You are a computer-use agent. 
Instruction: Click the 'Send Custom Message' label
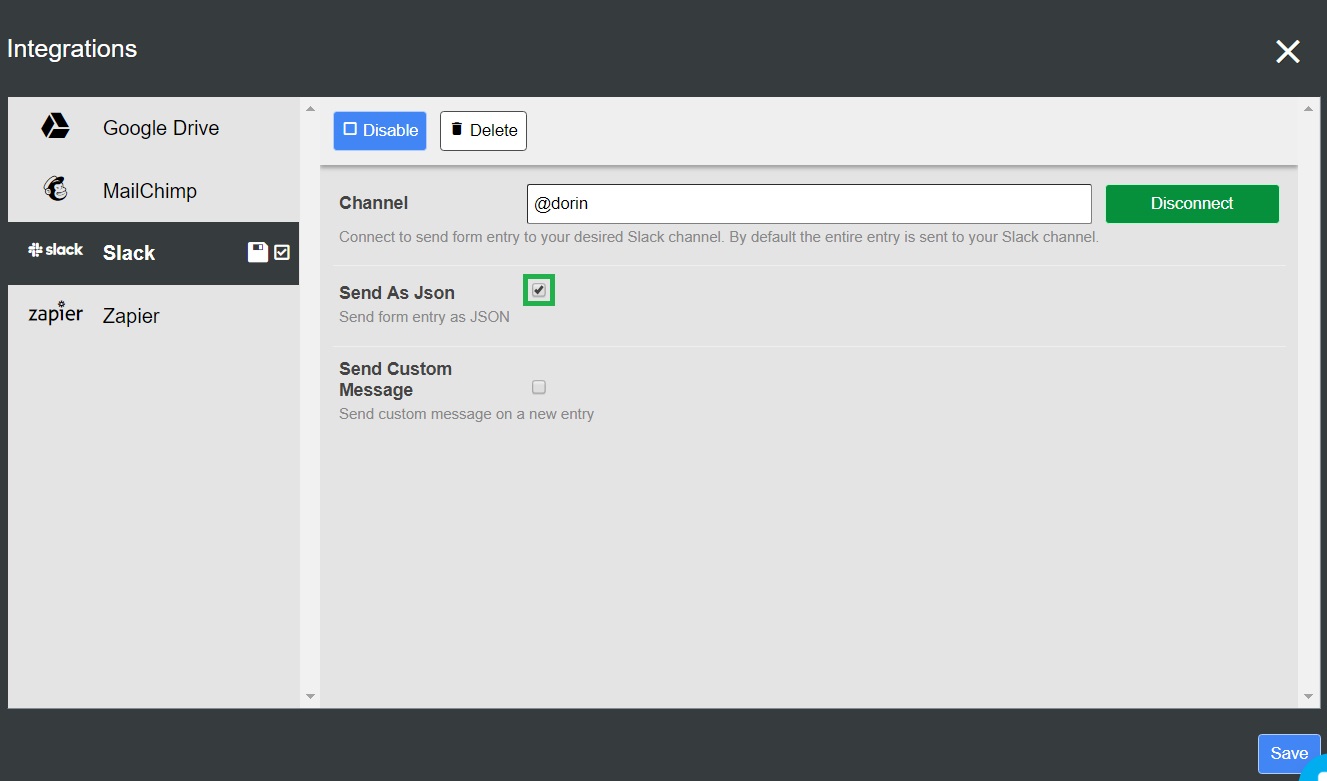click(395, 379)
